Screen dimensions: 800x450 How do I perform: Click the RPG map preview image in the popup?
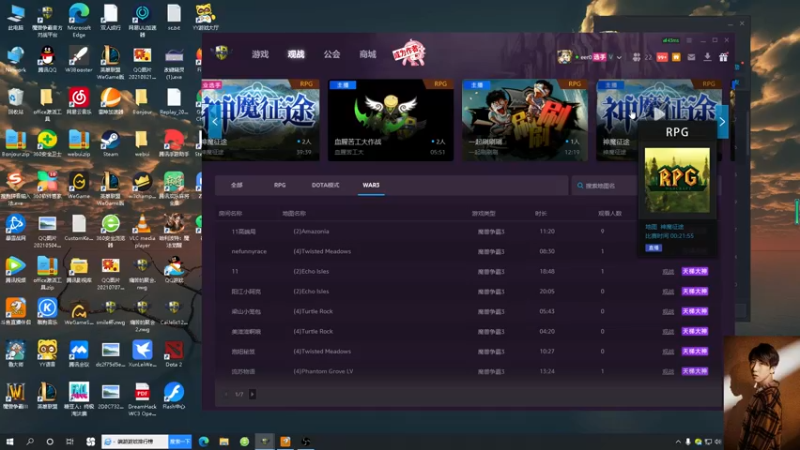(677, 180)
